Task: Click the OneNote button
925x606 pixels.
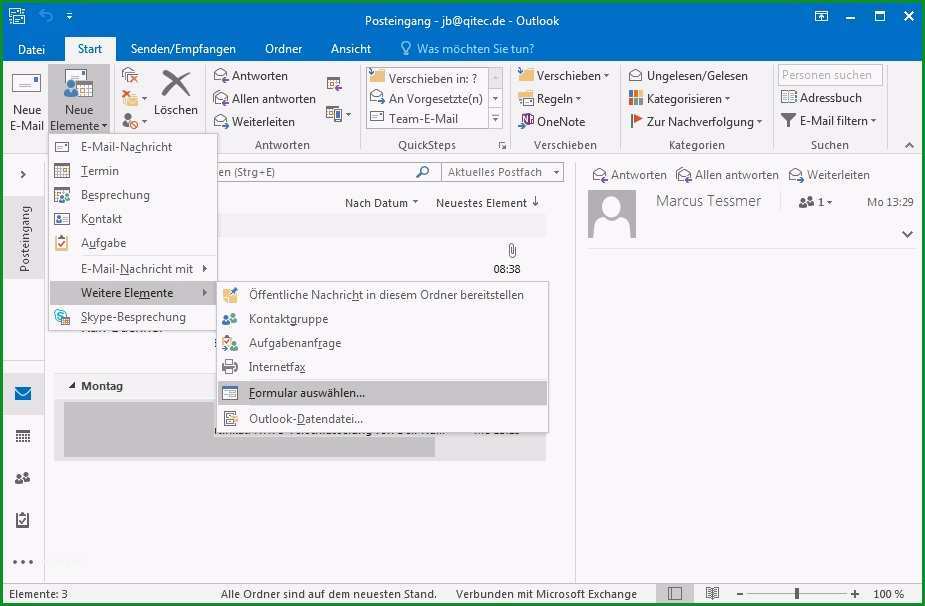Action: tap(552, 122)
